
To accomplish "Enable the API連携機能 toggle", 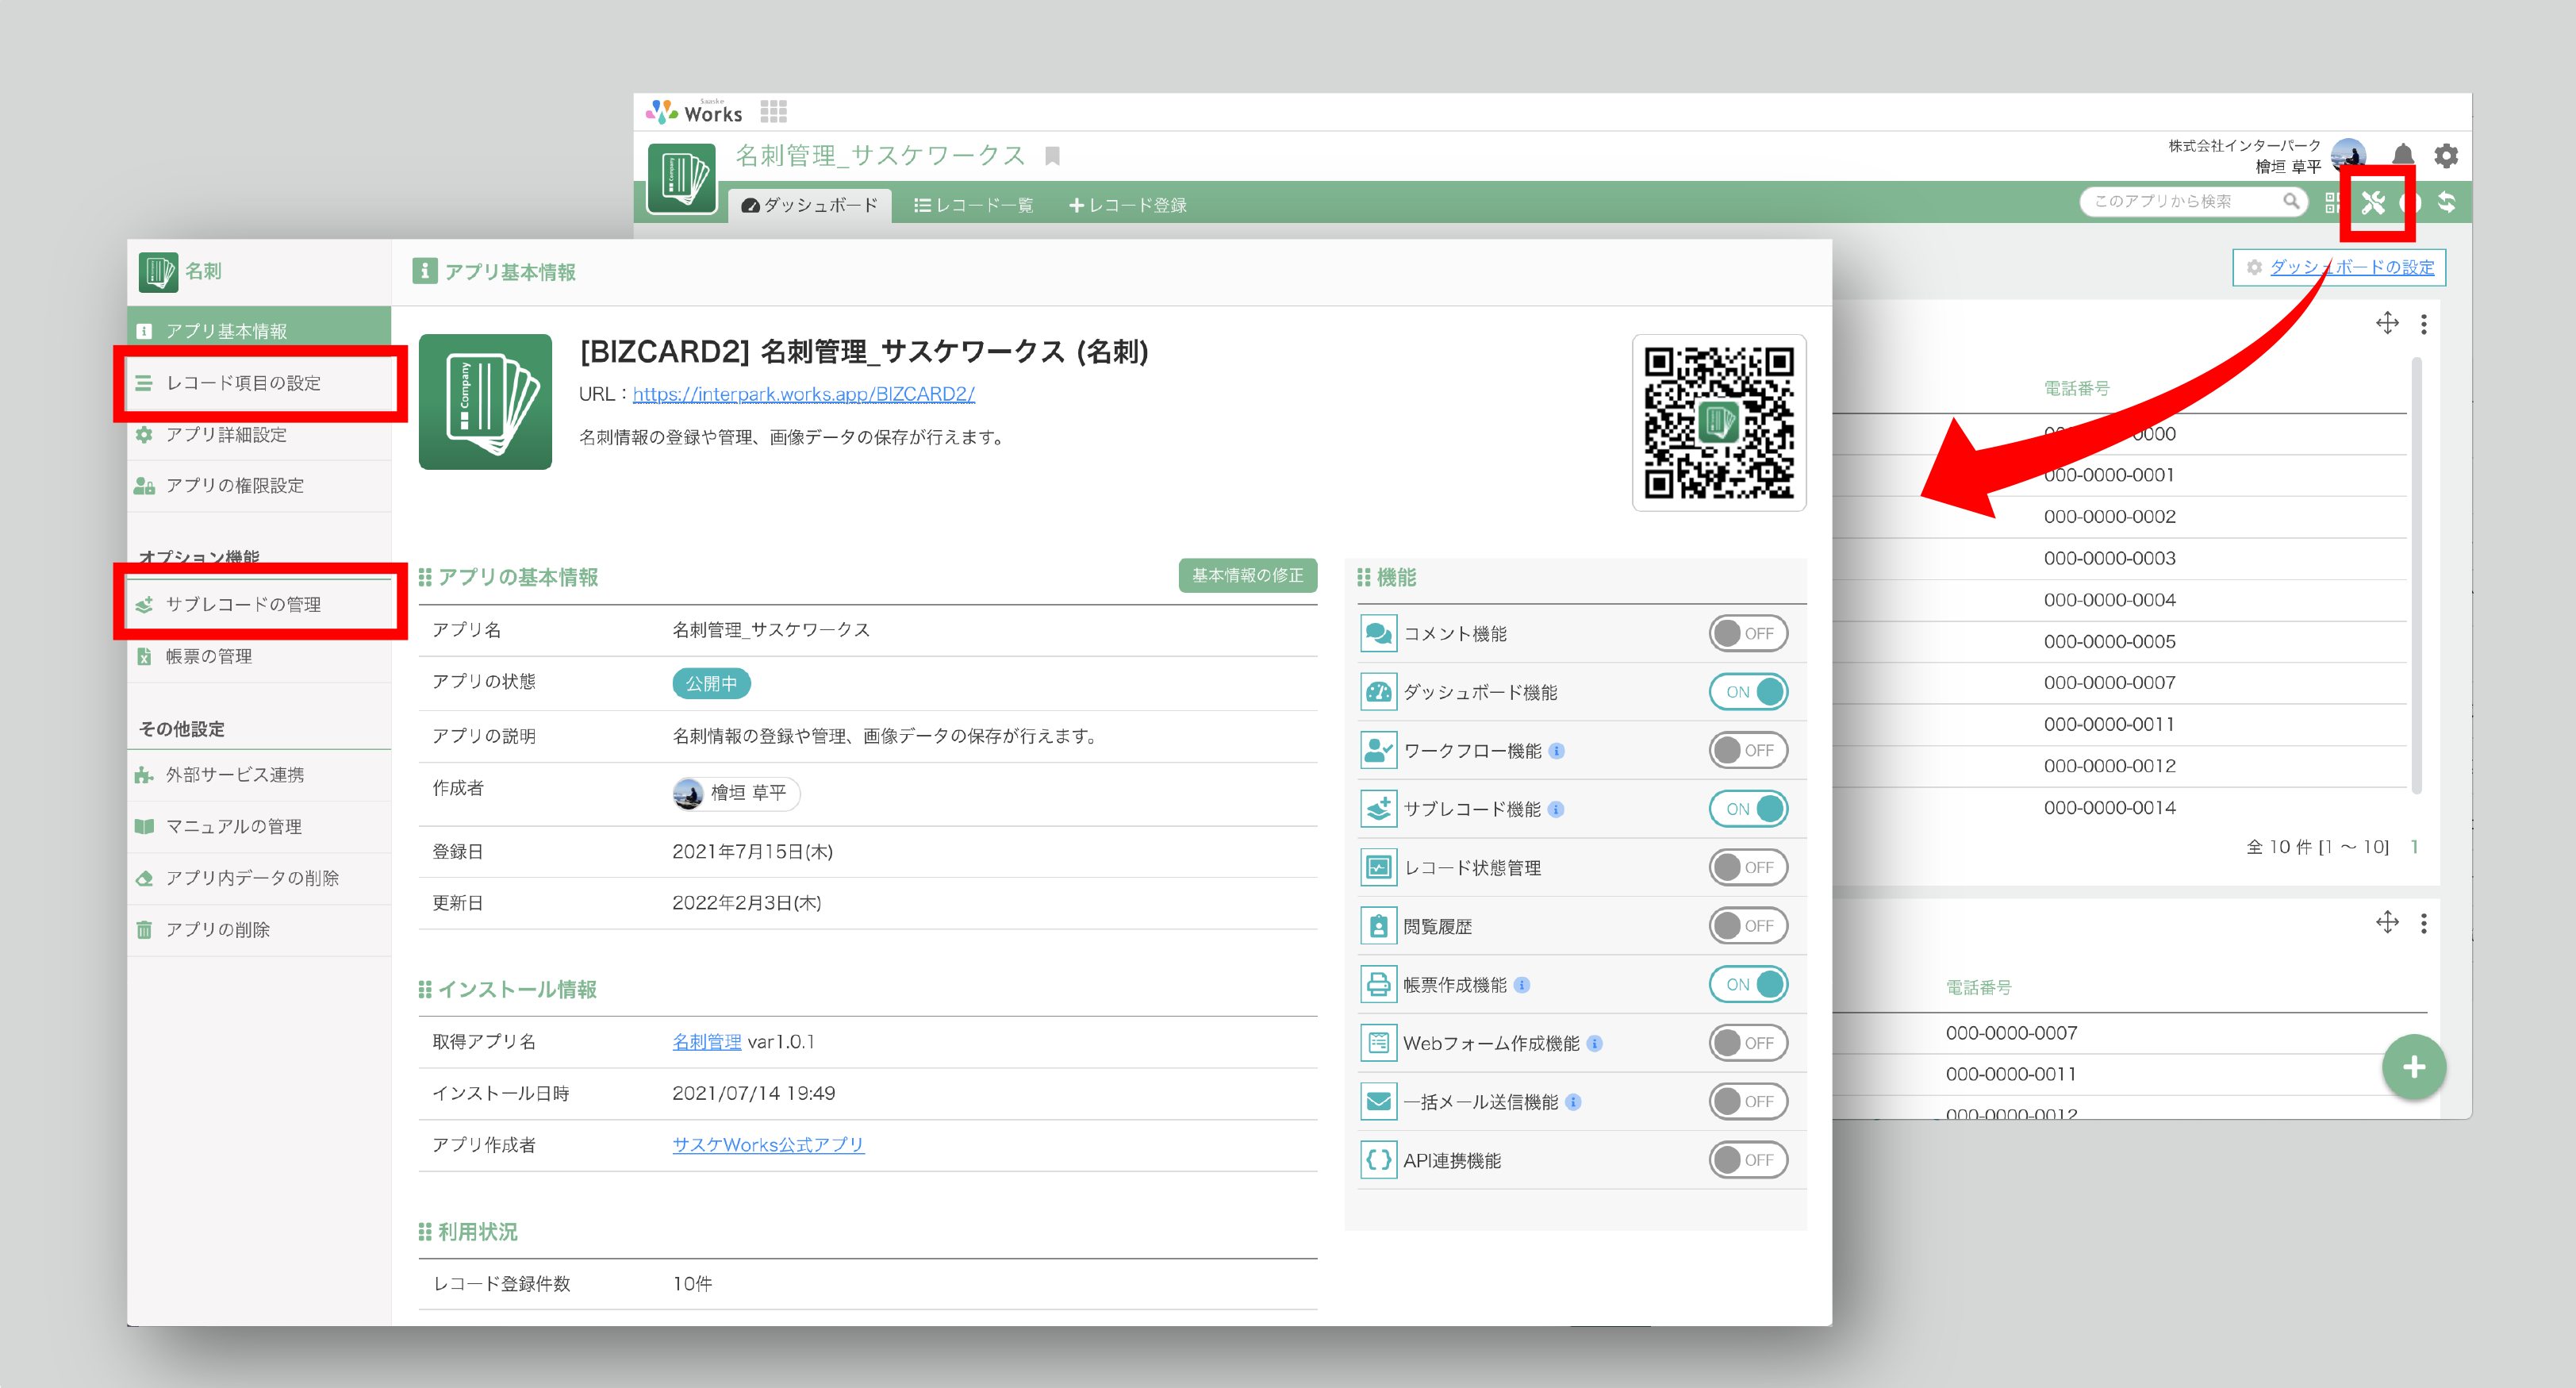I will [x=1748, y=1160].
